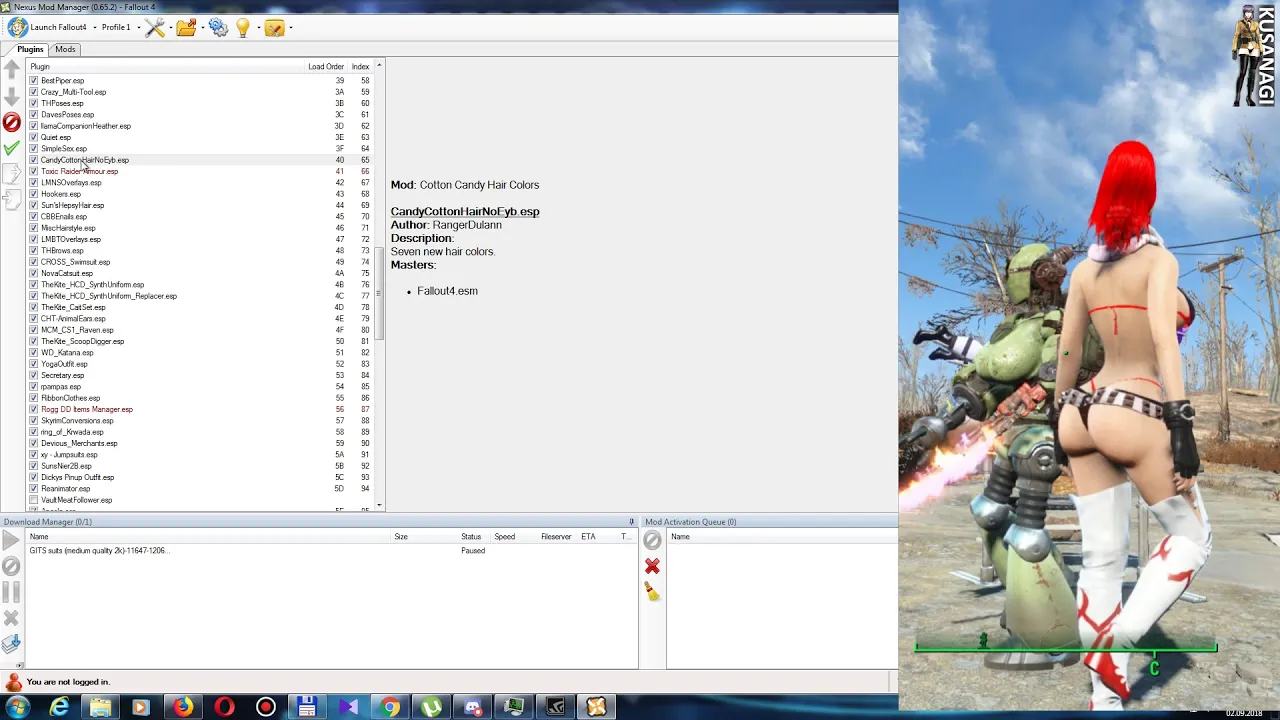Select the llamaCompanionHeather.esp plugin row
Viewport: 1280px width, 720px height.
pos(200,126)
